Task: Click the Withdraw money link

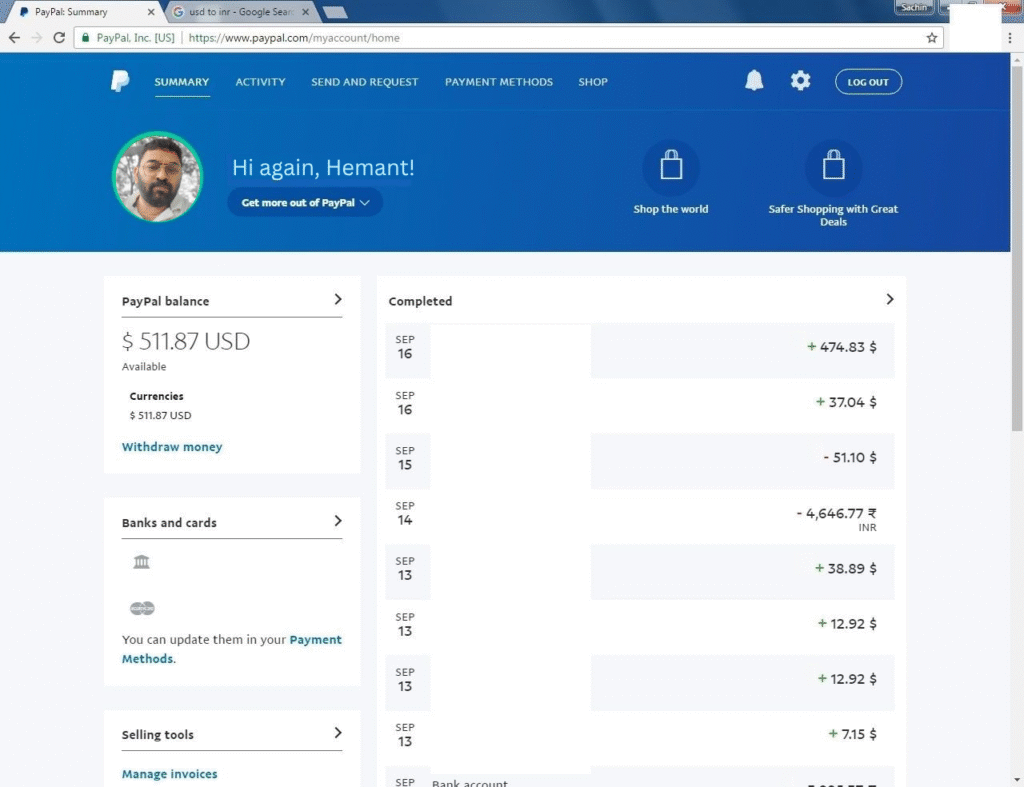Action: coord(172,447)
